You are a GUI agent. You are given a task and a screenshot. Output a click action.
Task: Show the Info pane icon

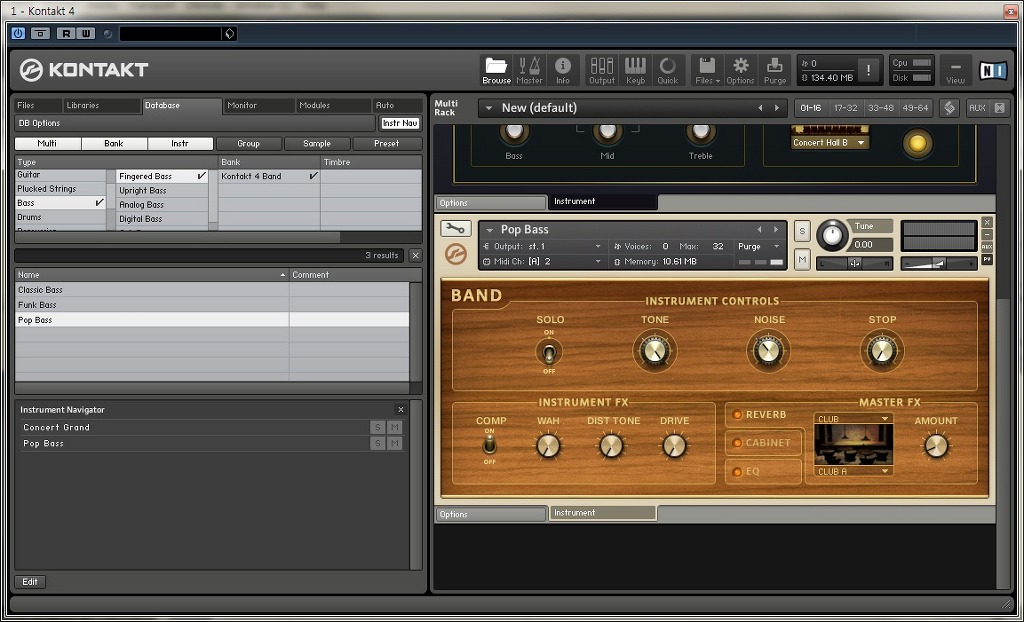tap(562, 70)
